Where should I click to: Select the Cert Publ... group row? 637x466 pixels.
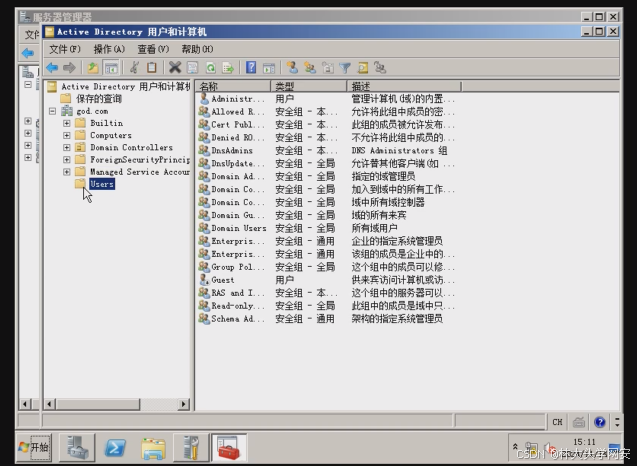(x=327, y=125)
